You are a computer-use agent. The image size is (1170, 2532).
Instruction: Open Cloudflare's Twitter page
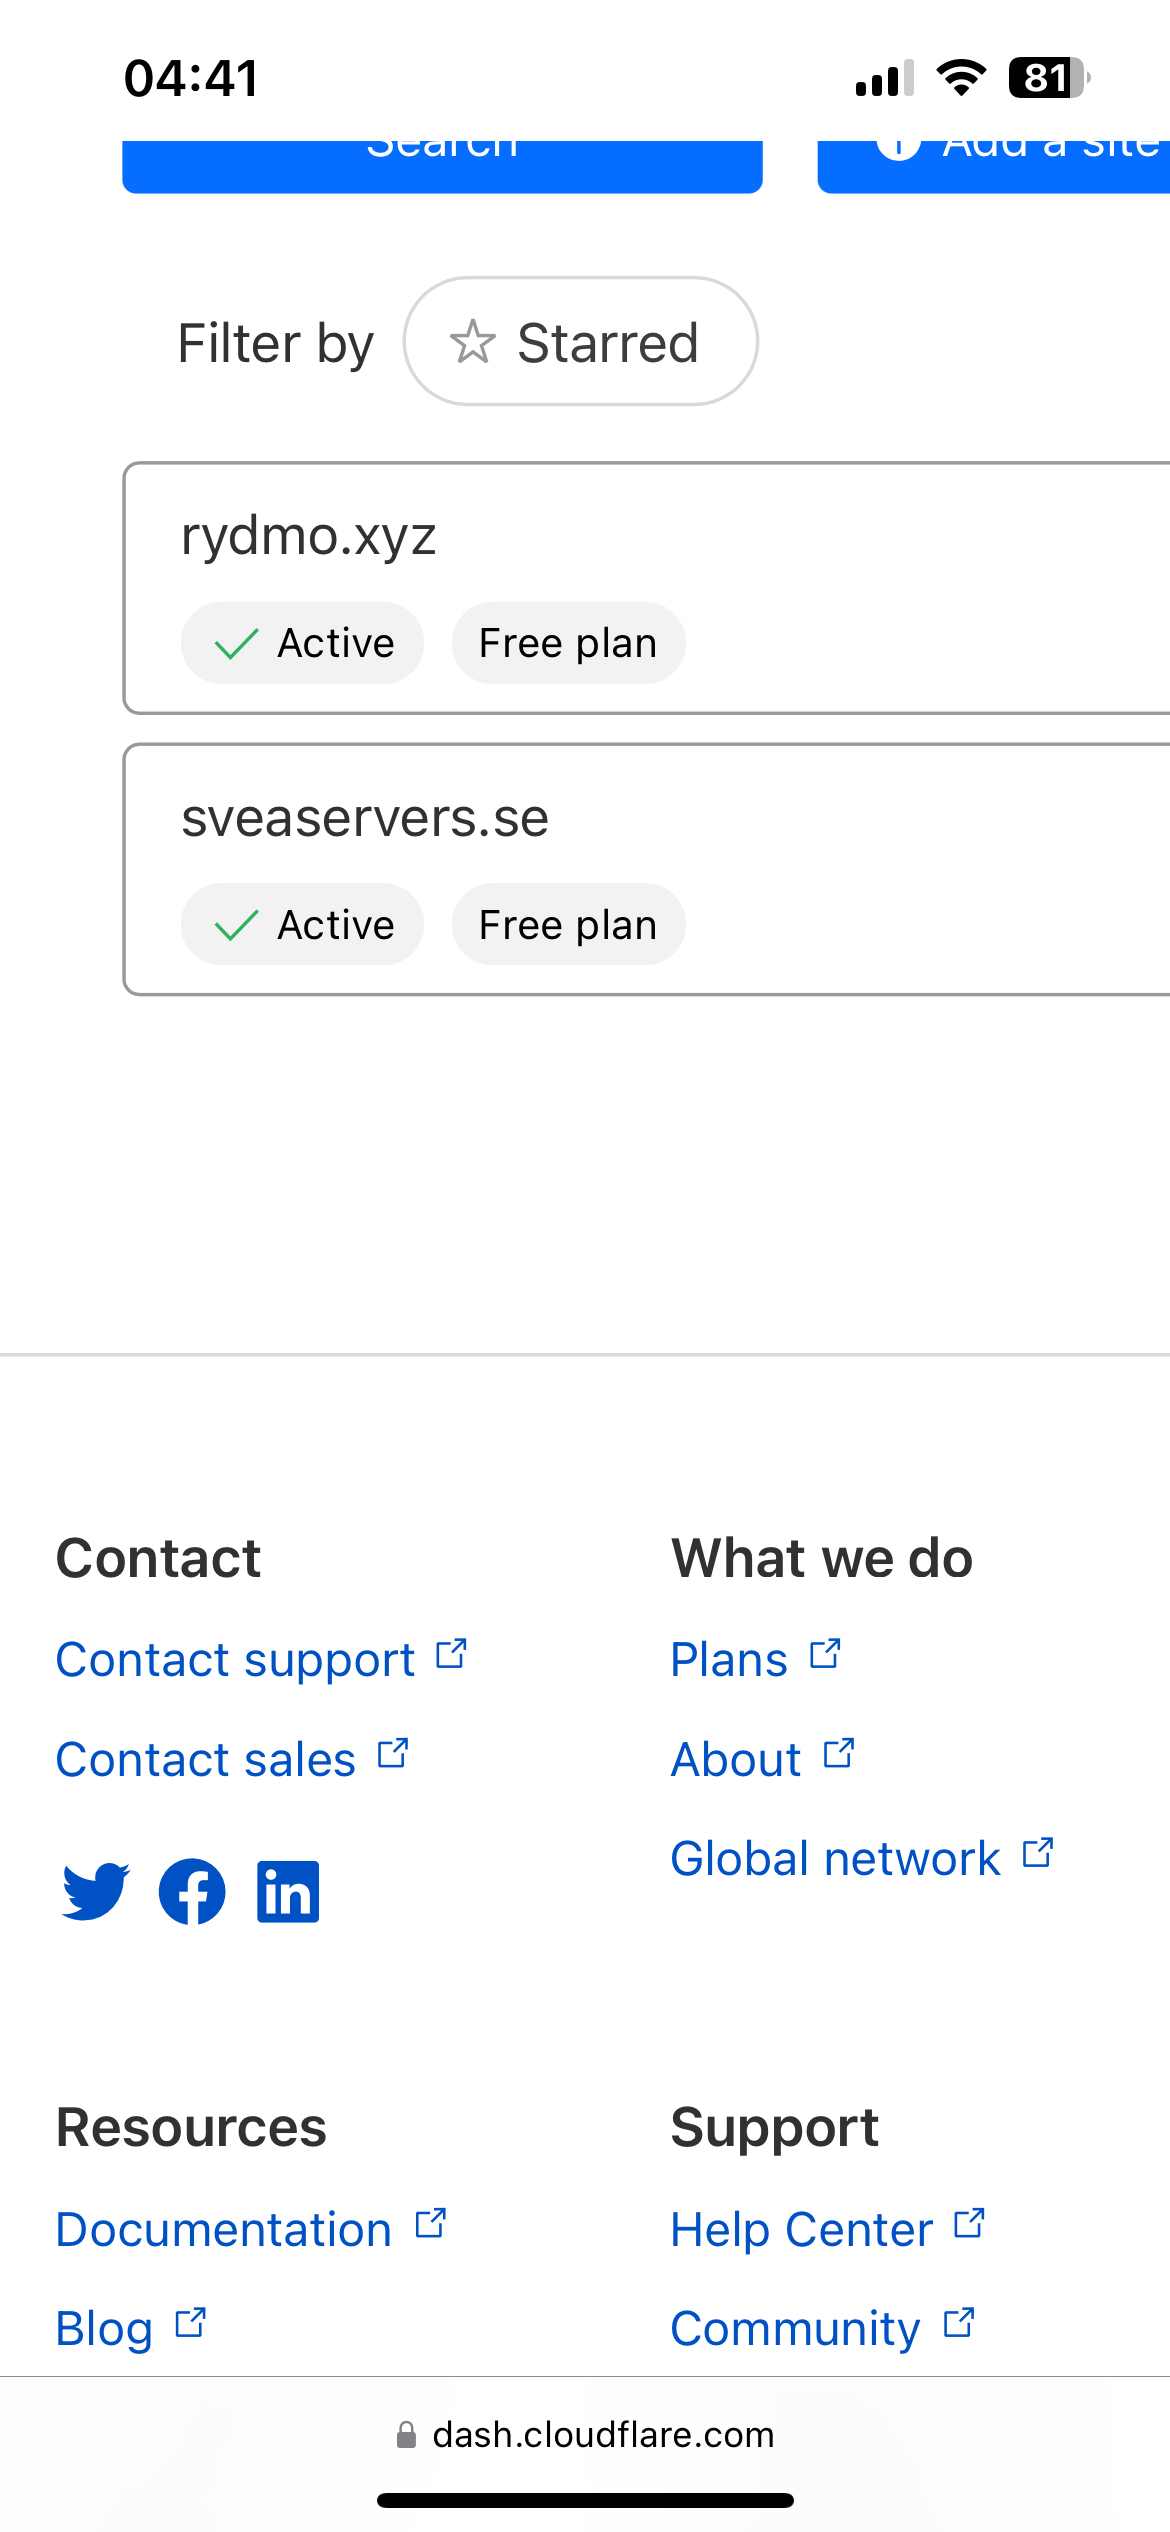95,1891
